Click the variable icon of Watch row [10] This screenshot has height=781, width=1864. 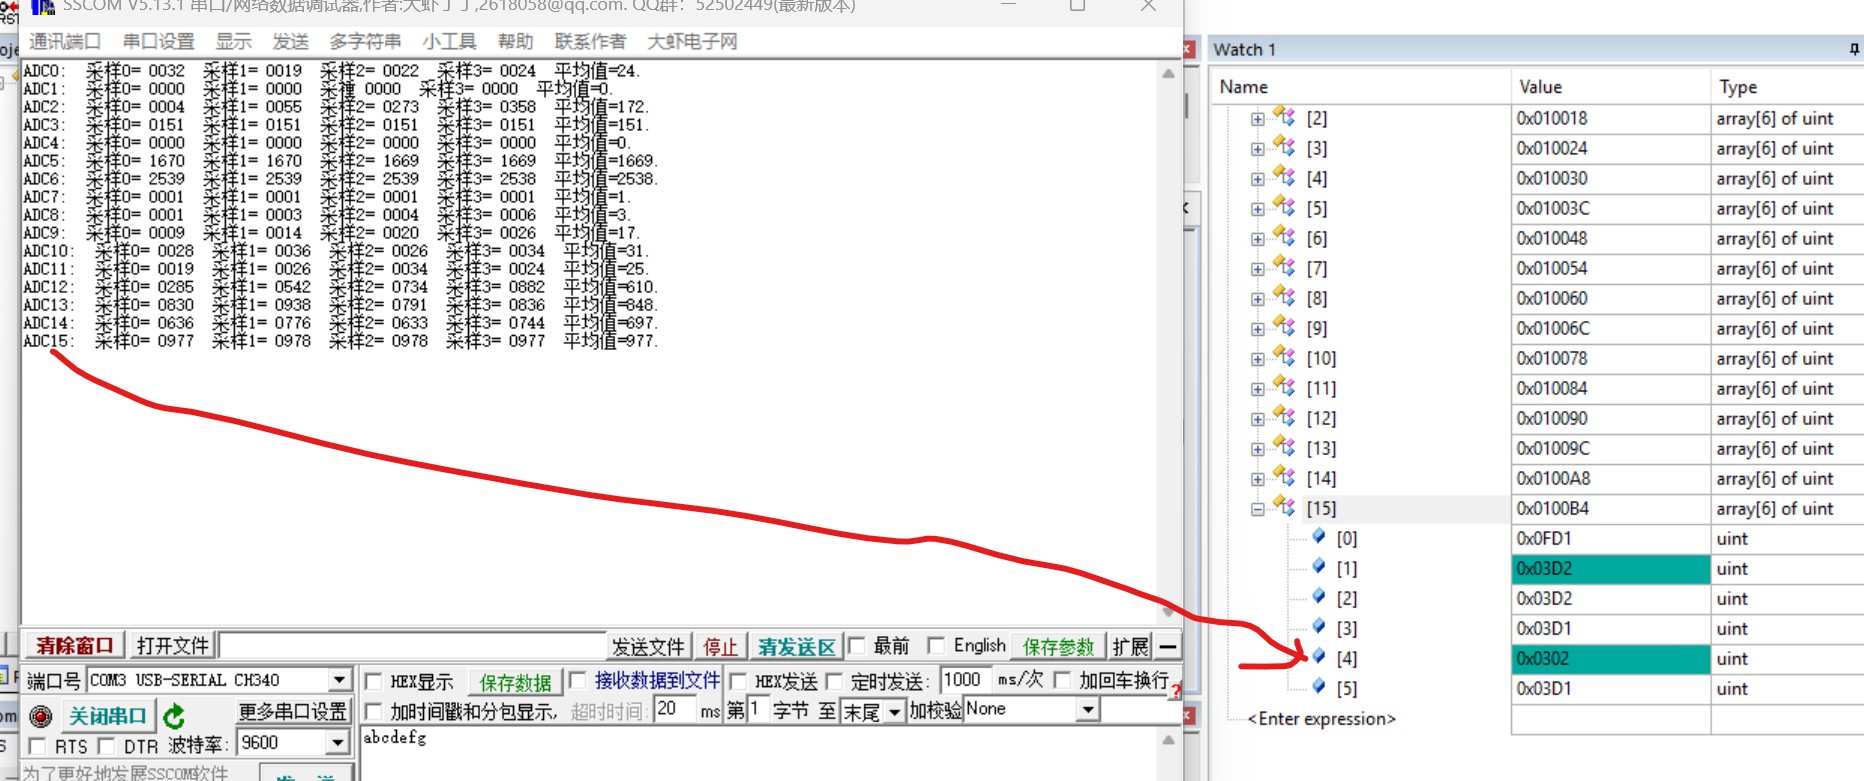pyautogui.click(x=1284, y=357)
